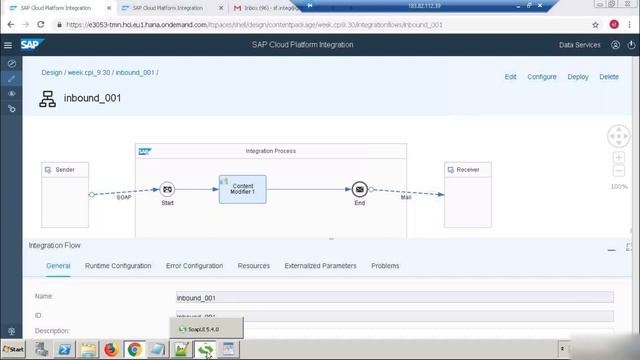Click the SAP logo in header
Screen dimensions: 640x360
coord(31,44)
